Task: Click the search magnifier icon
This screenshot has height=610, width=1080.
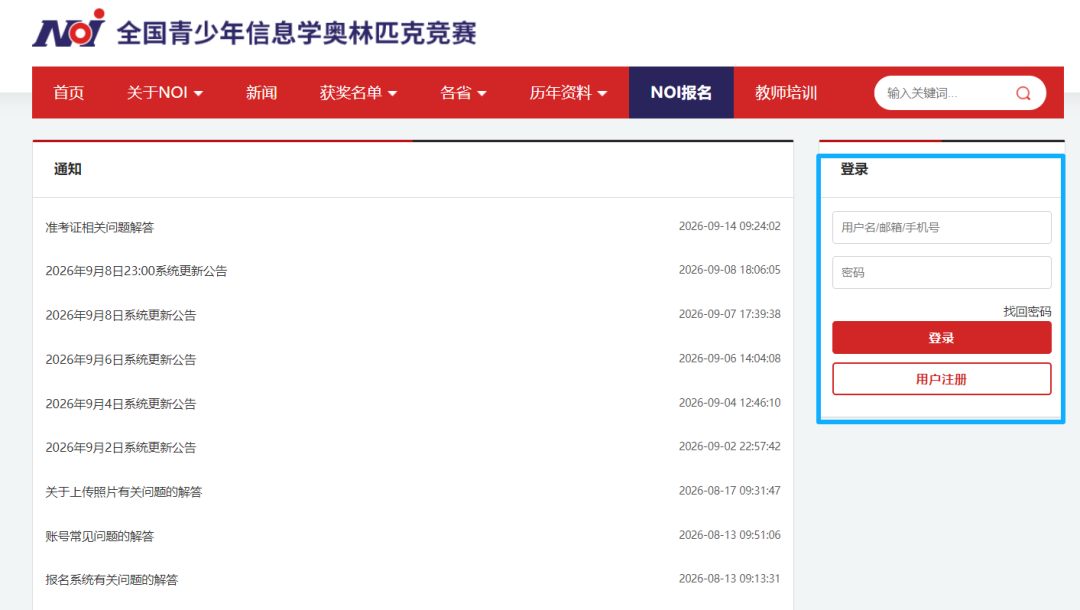Action: (1023, 93)
